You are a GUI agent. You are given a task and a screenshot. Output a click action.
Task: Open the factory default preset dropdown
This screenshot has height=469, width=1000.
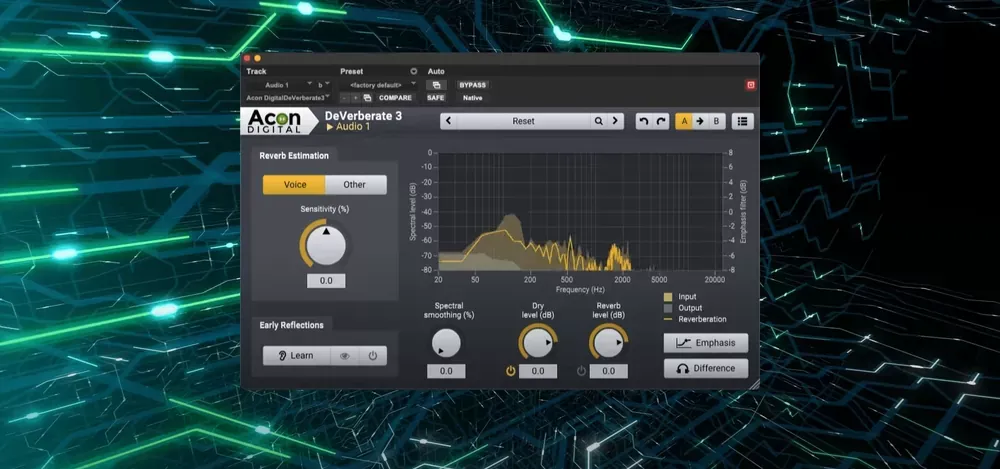click(378, 85)
